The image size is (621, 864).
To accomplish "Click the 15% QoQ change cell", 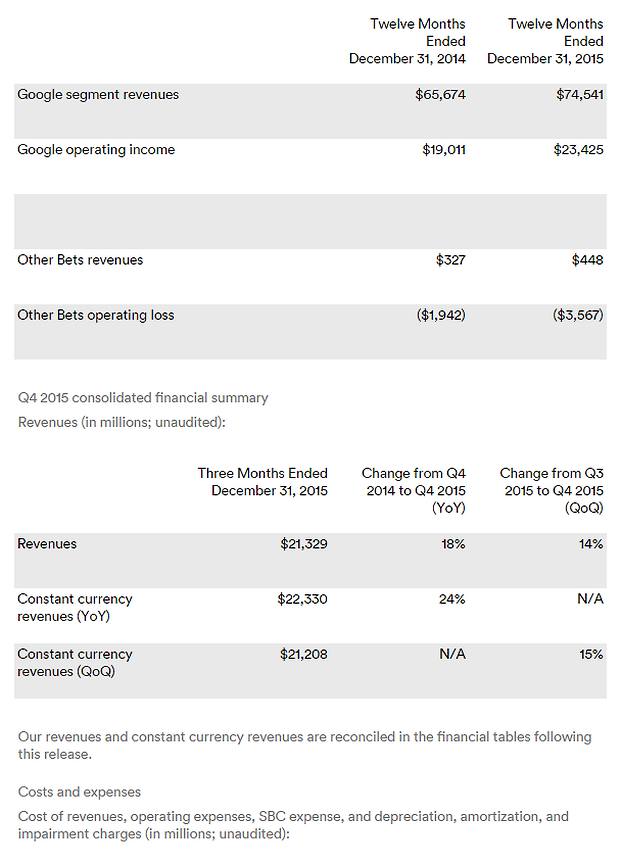I will pyautogui.click(x=590, y=654).
